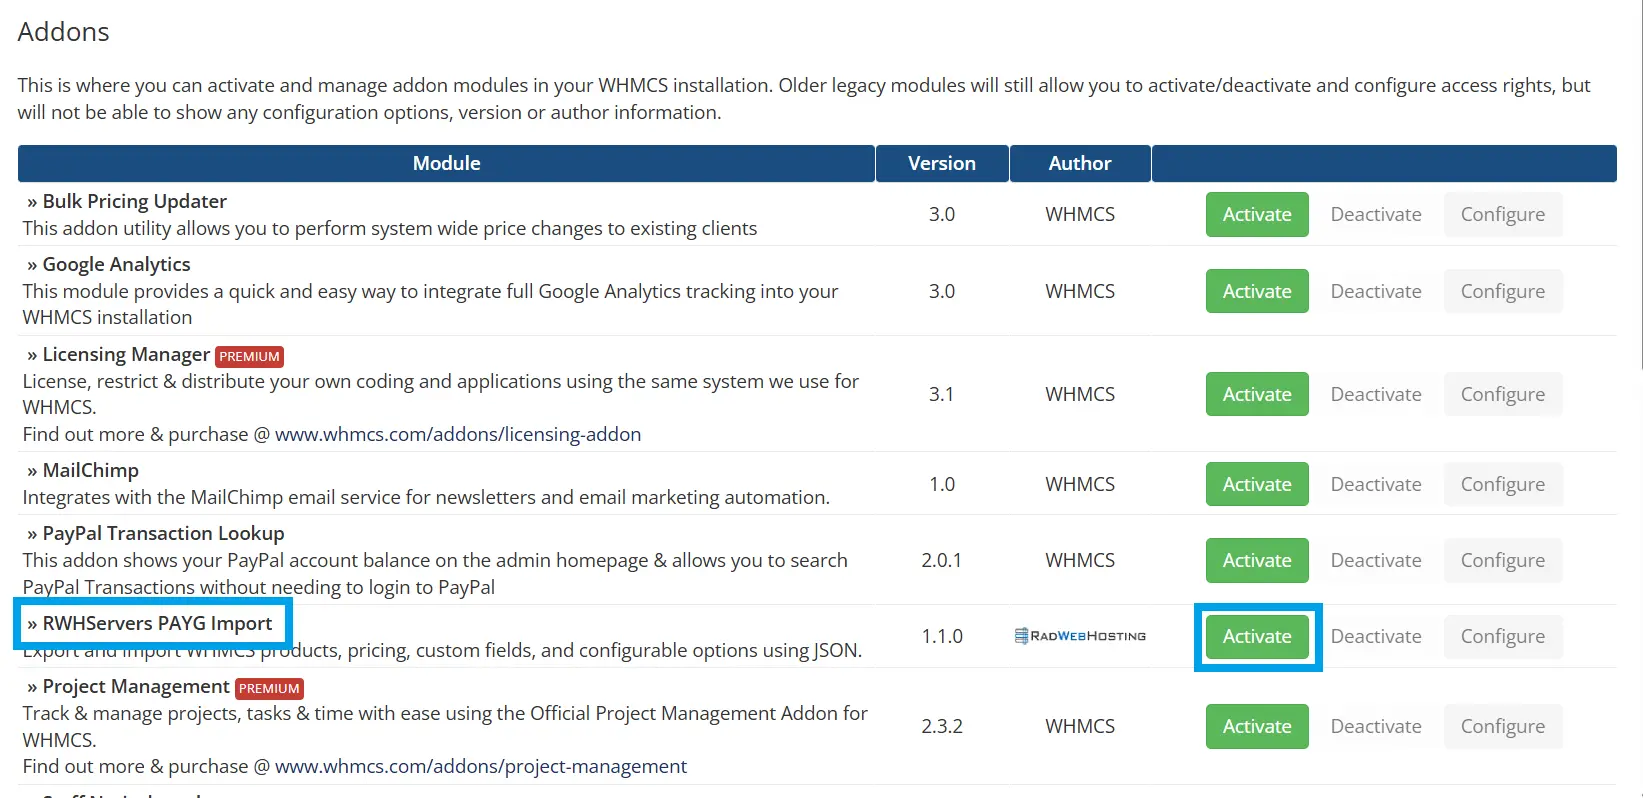The height and width of the screenshot is (798, 1643).
Task: Click version 2.3.2 in Project Management row
Action: tap(942, 726)
